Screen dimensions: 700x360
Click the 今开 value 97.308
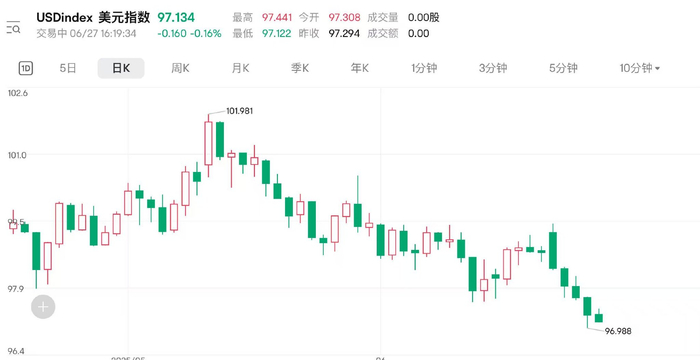(x=344, y=18)
